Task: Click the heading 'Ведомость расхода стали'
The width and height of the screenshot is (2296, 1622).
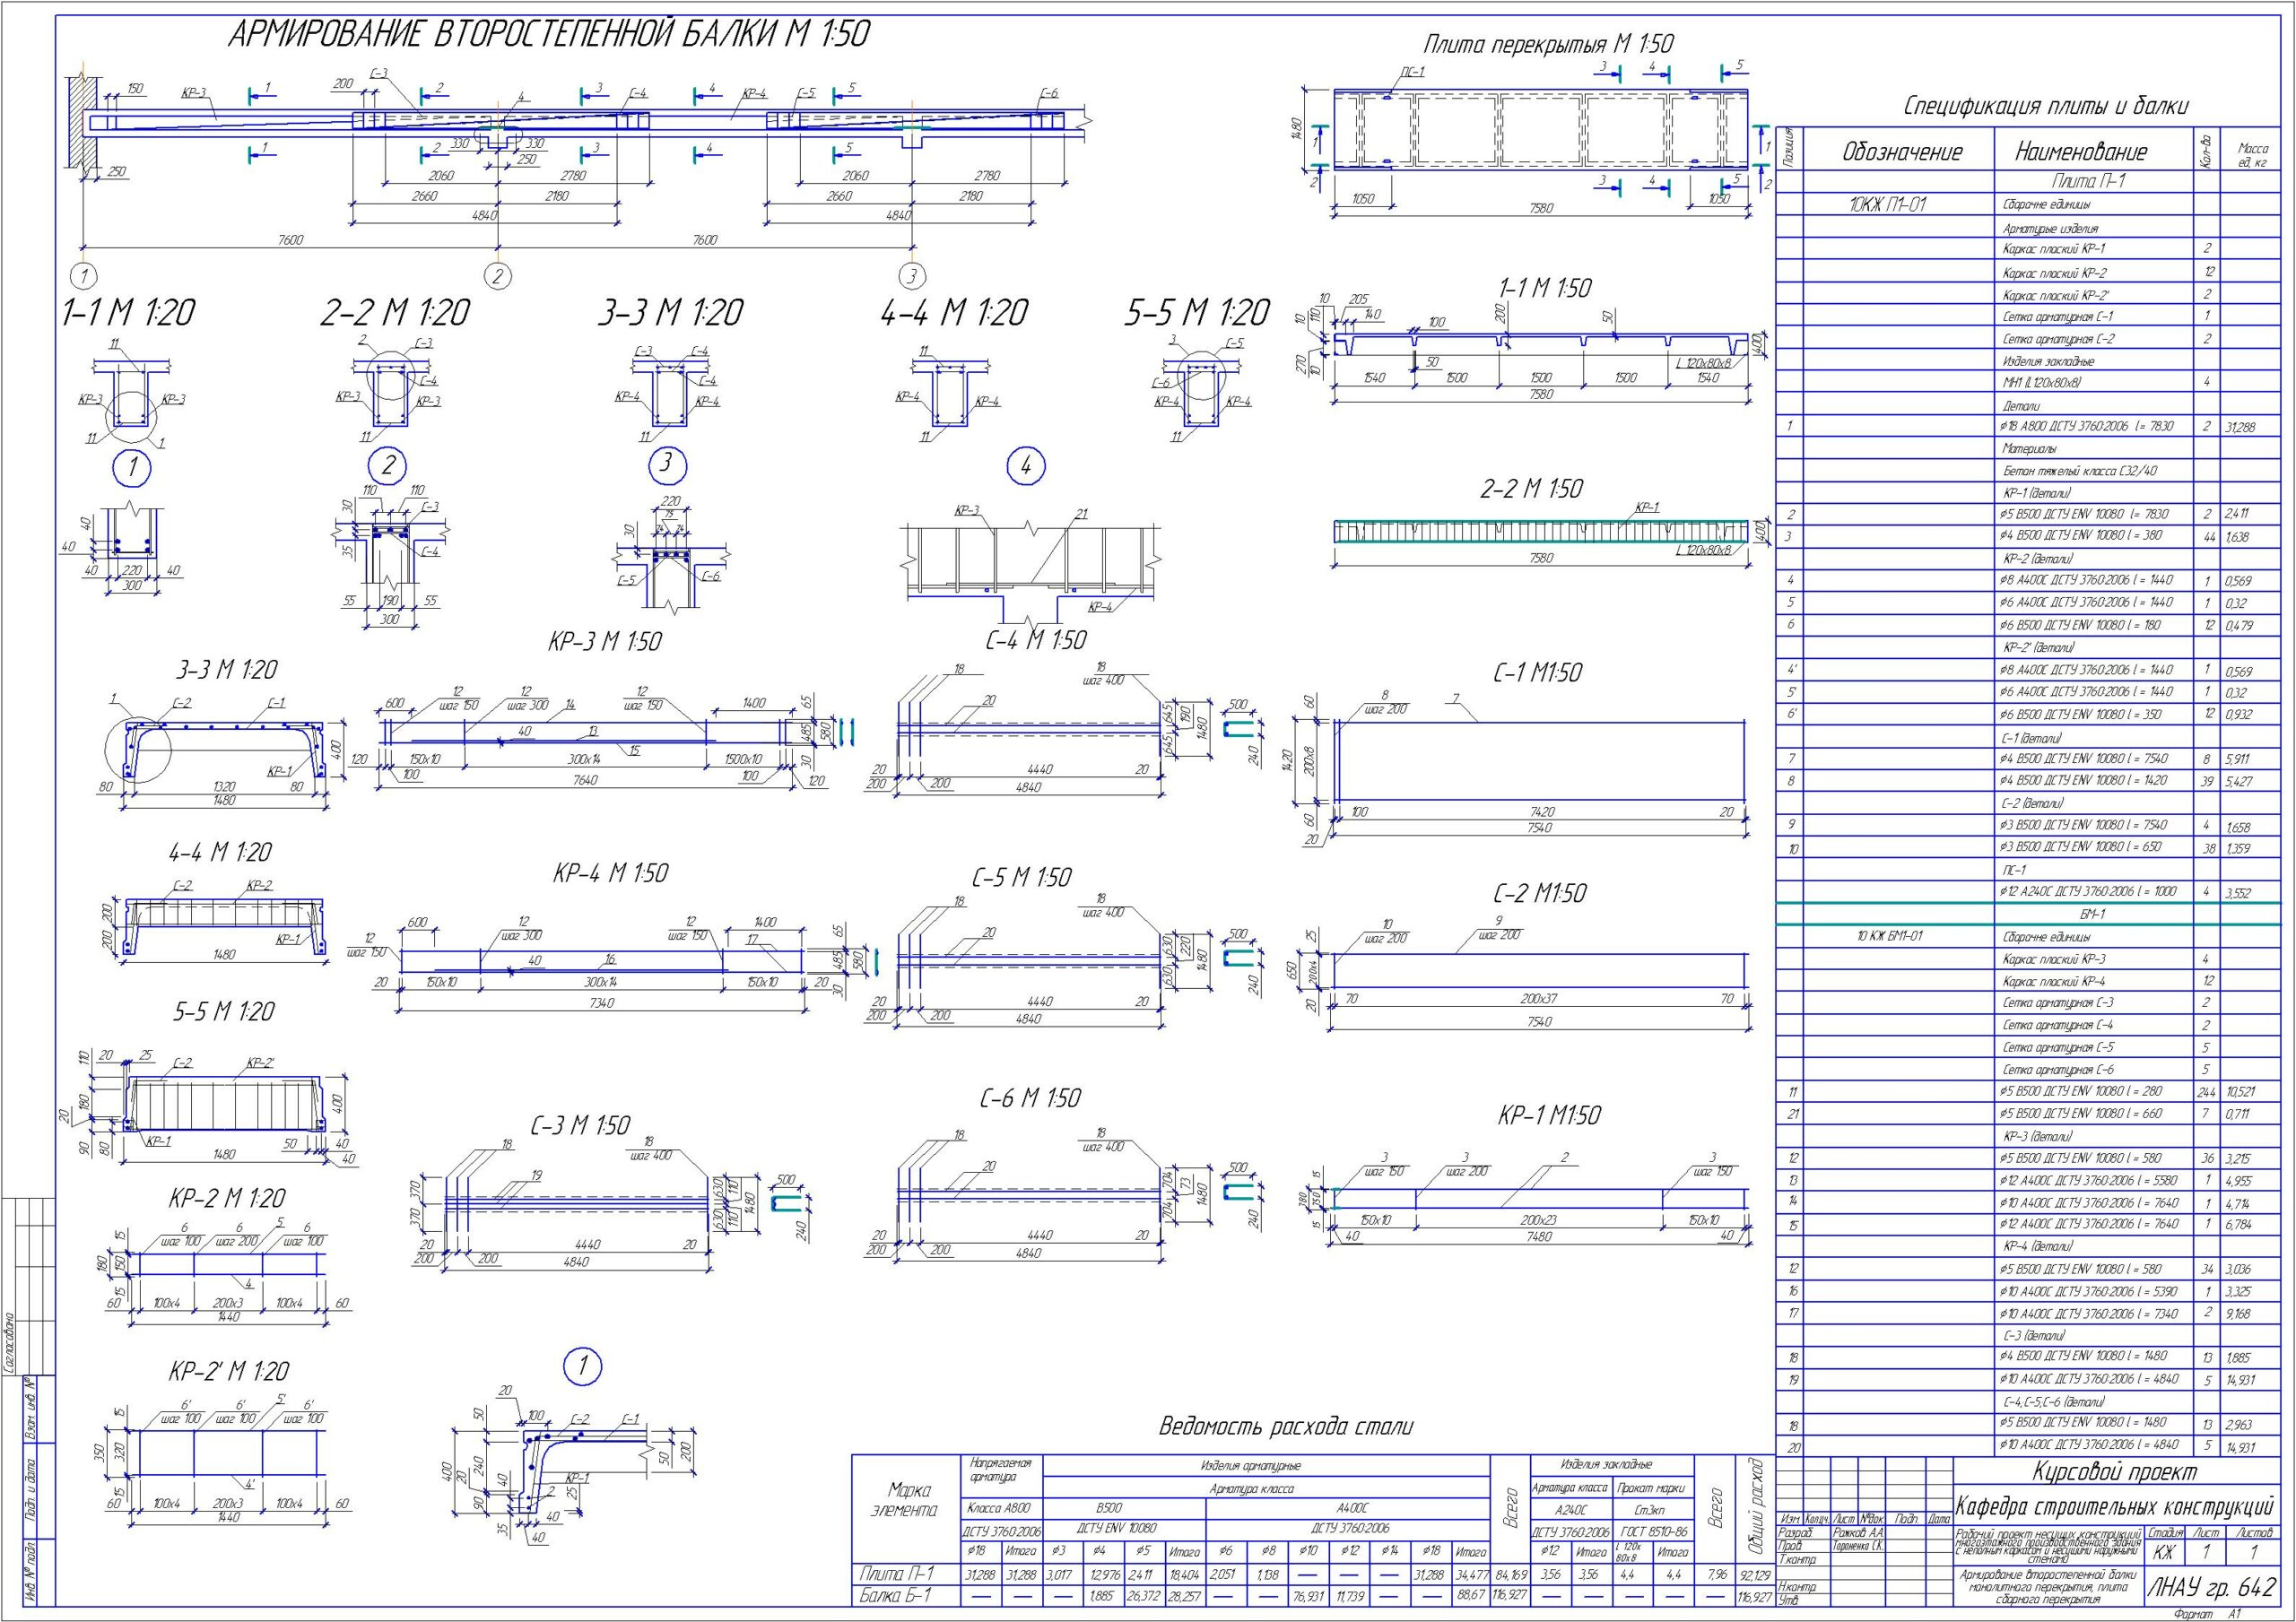Action: tap(1286, 1427)
